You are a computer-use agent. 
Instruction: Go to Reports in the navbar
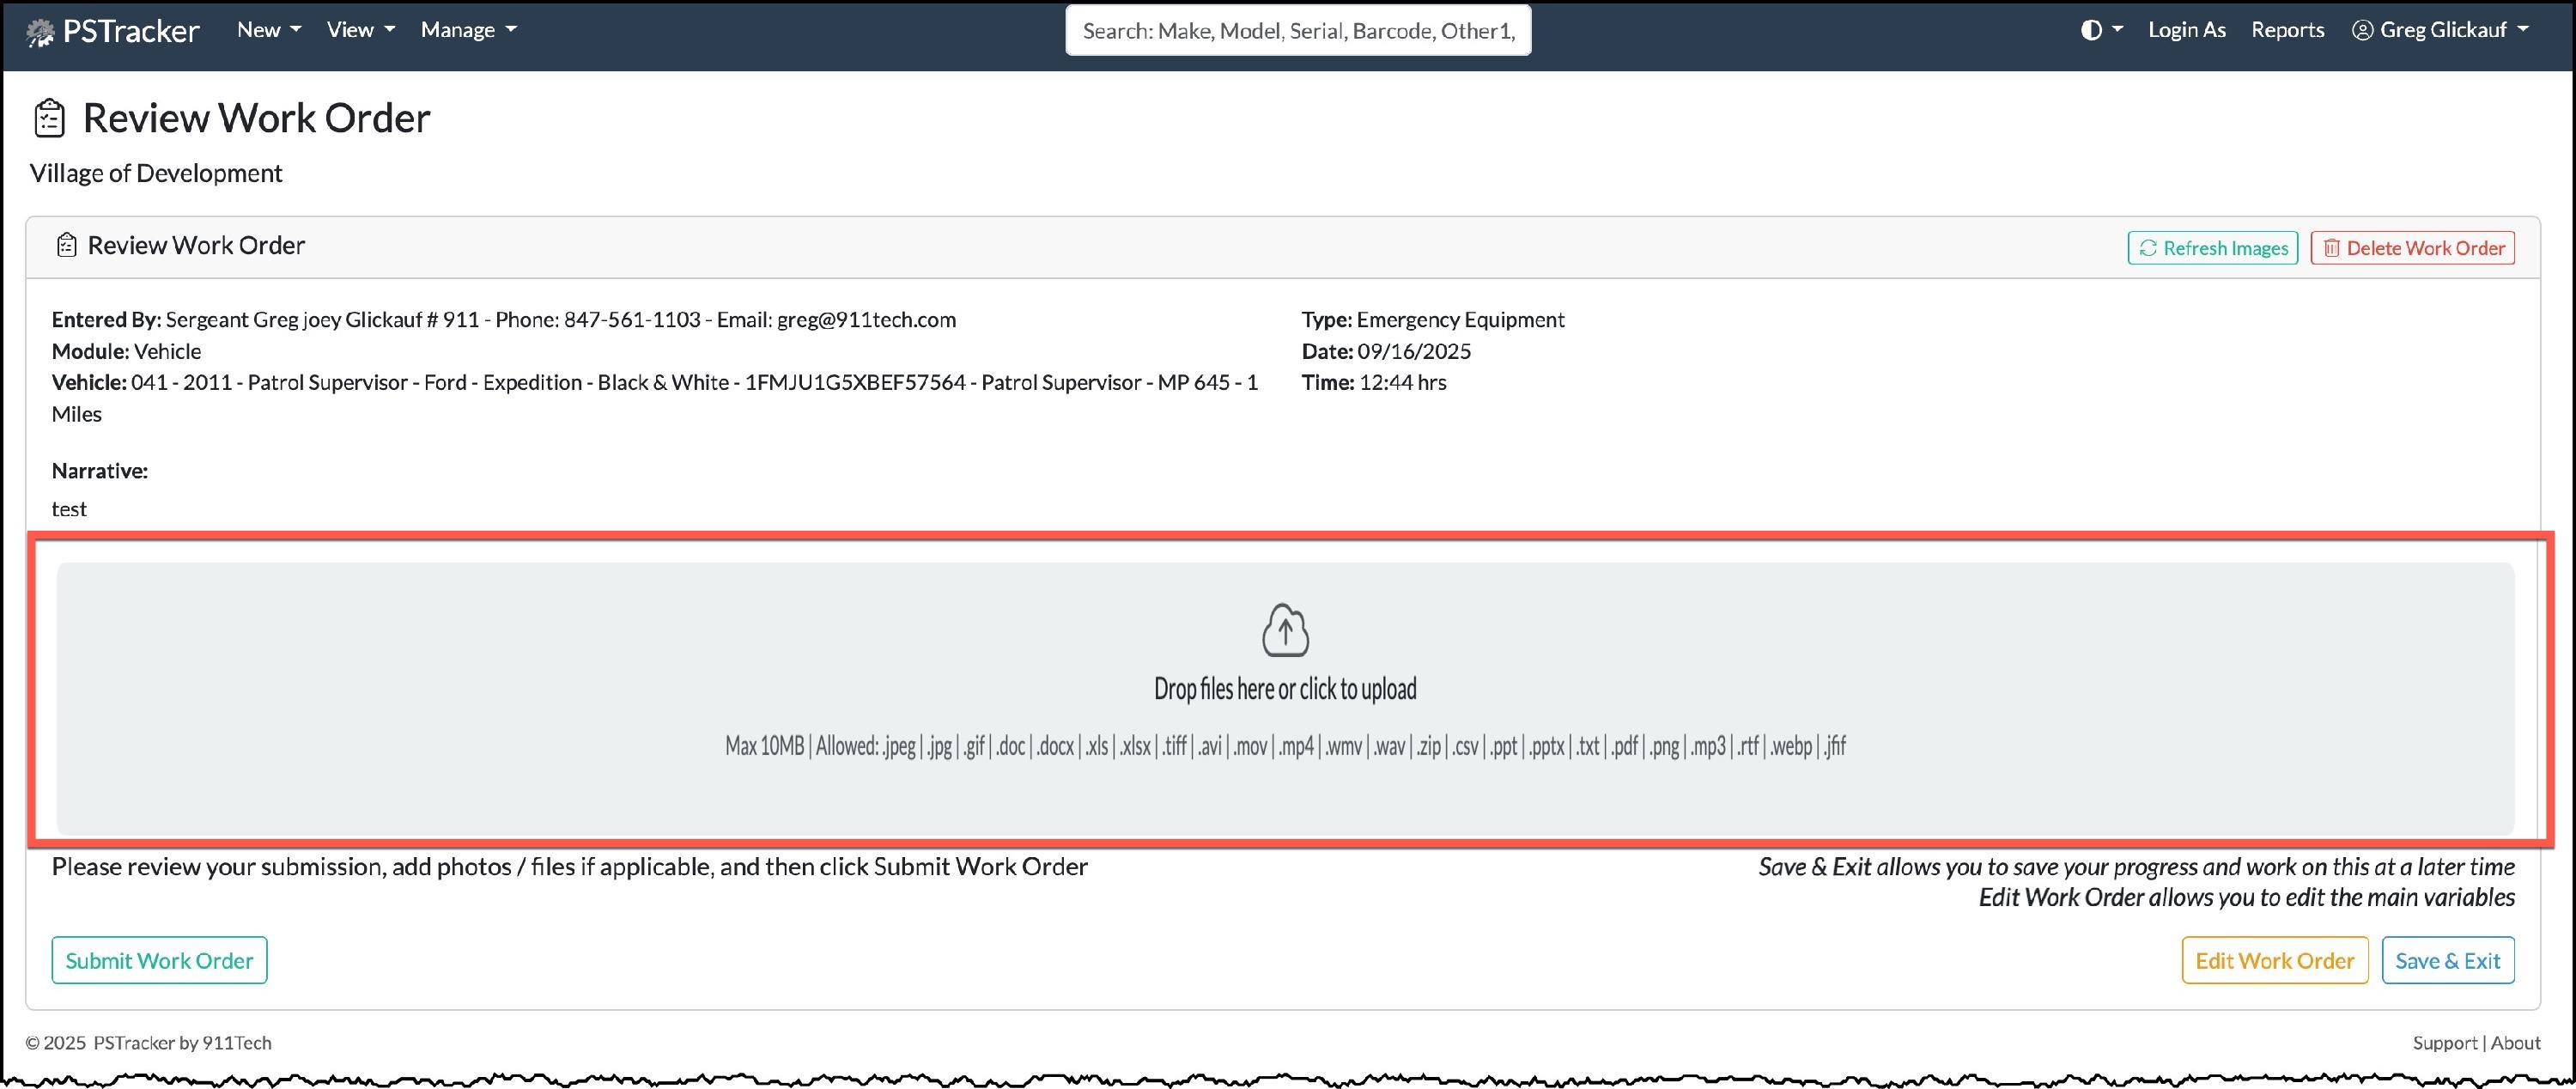2287,30
